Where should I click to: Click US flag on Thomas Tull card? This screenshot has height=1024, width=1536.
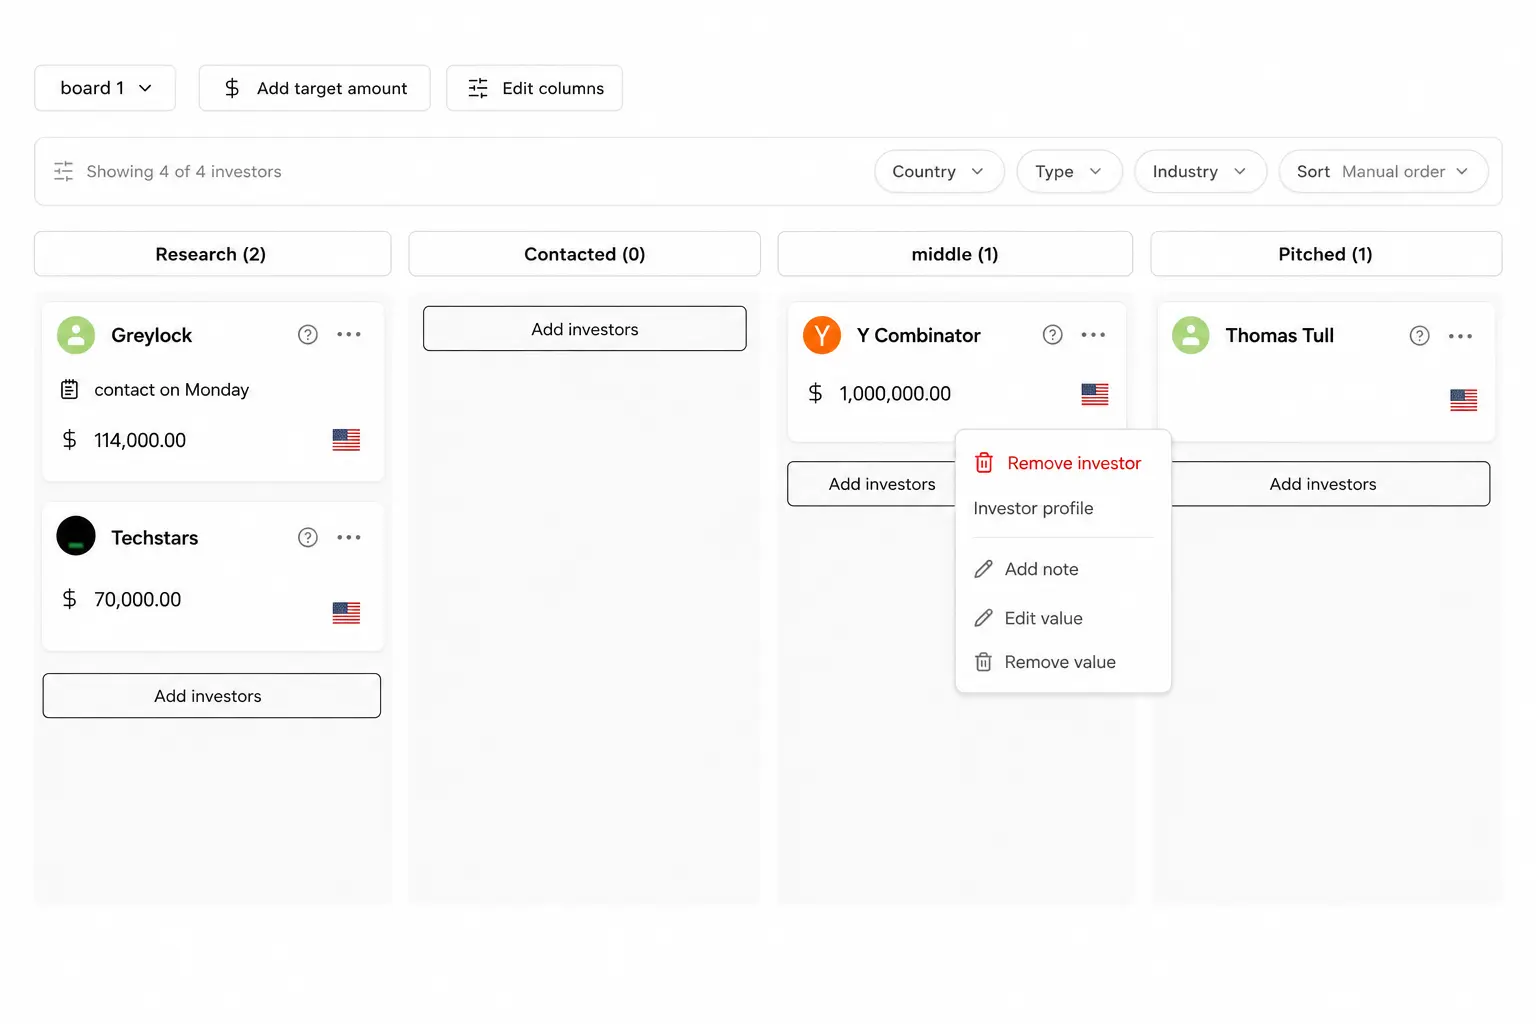coord(1464,400)
